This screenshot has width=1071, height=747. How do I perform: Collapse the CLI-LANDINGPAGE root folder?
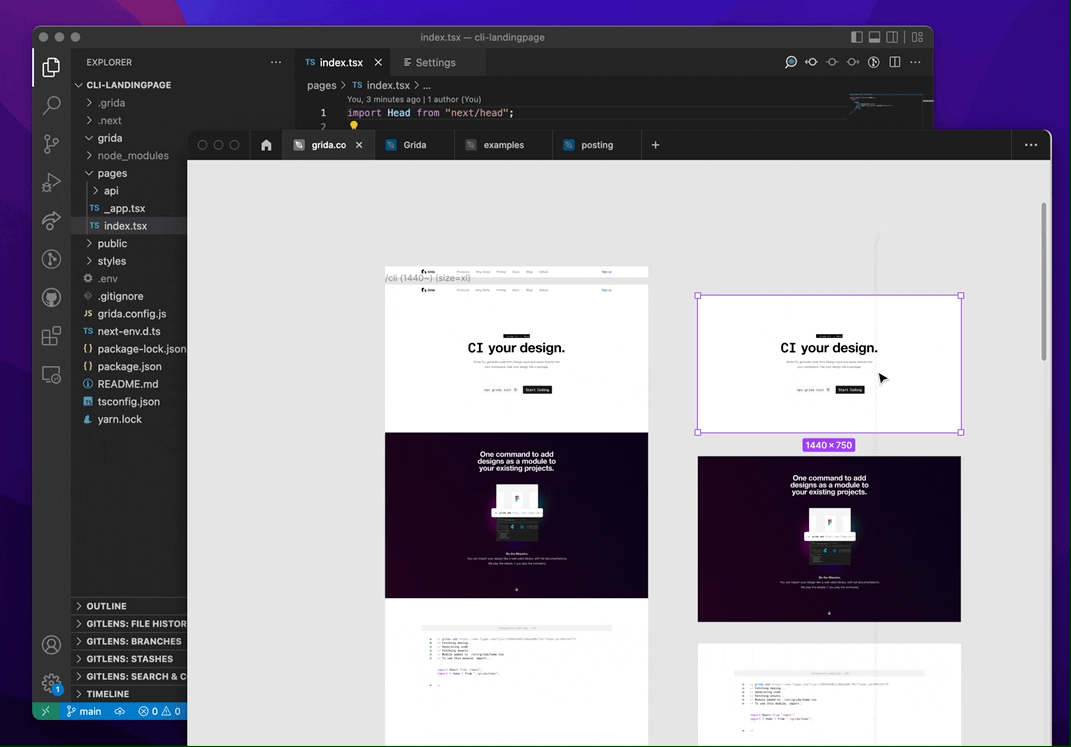tap(128, 85)
